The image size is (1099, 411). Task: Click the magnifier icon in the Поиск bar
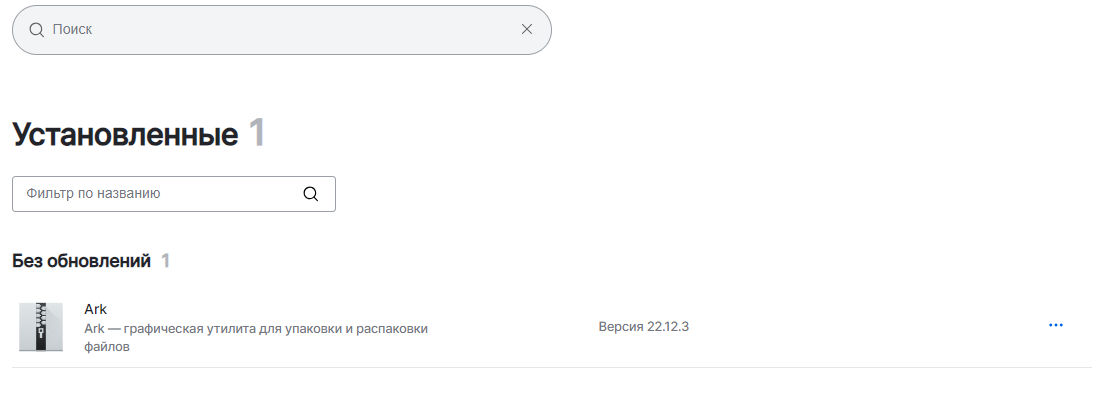coord(36,30)
